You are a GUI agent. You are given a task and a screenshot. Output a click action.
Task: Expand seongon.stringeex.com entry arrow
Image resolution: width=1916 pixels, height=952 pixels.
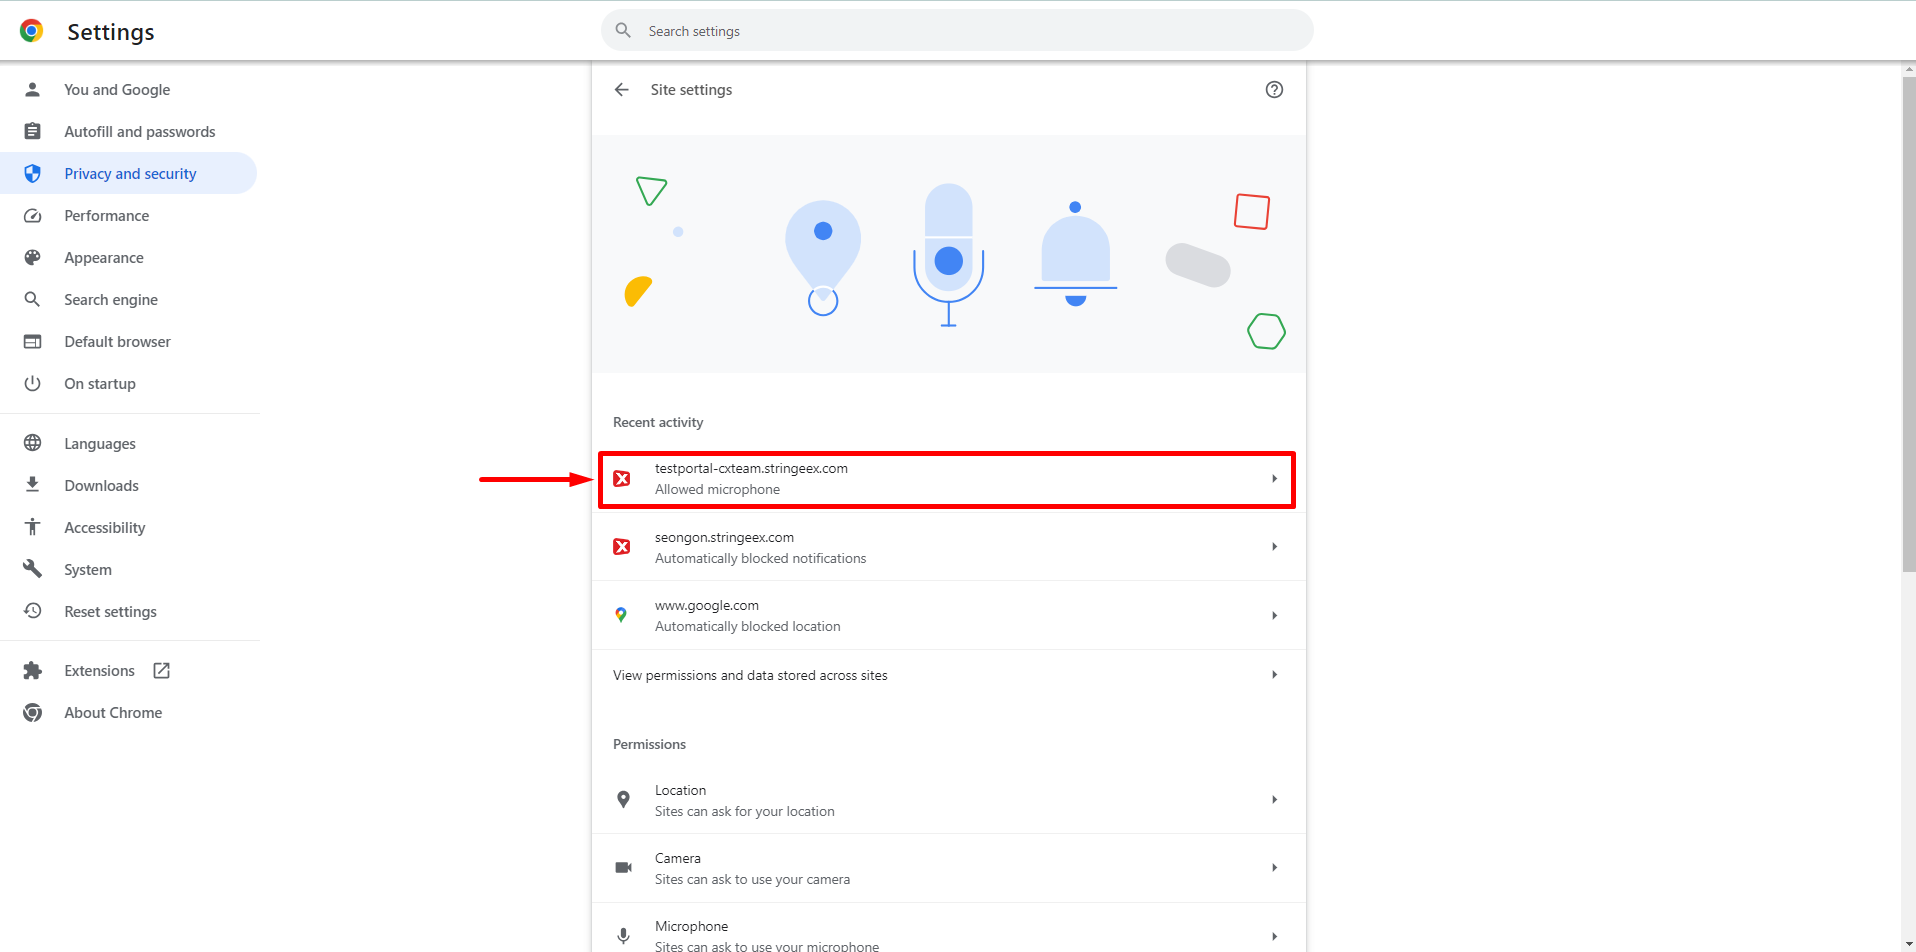[1274, 547]
